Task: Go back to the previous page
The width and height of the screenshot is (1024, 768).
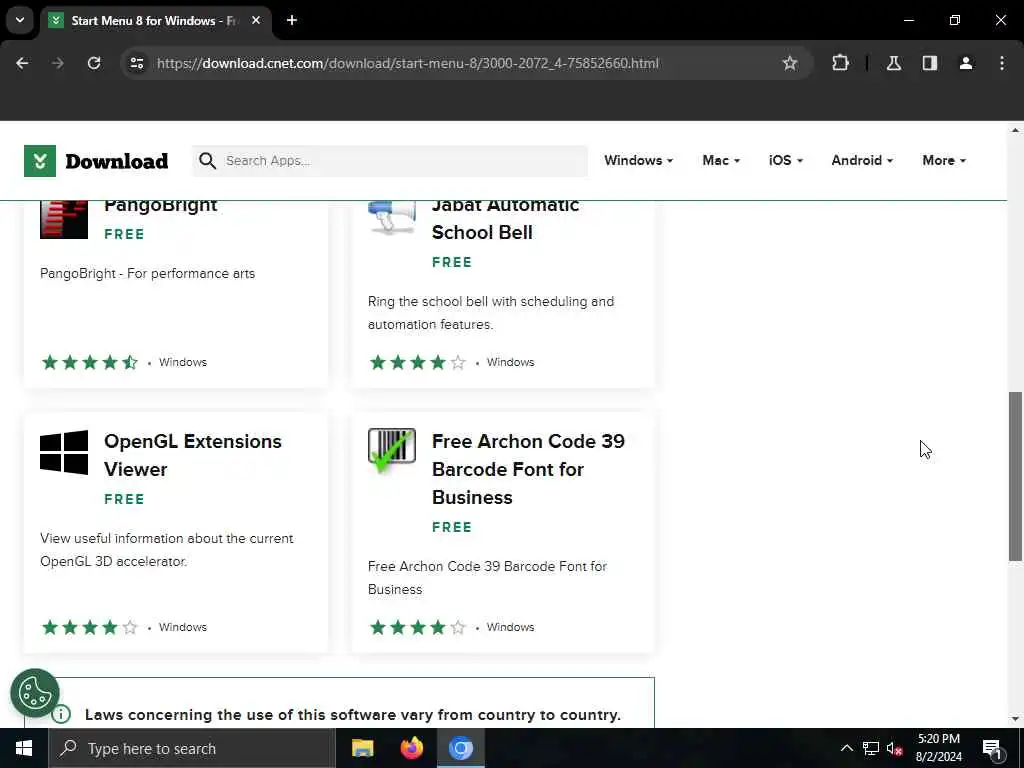Action: click(22, 63)
